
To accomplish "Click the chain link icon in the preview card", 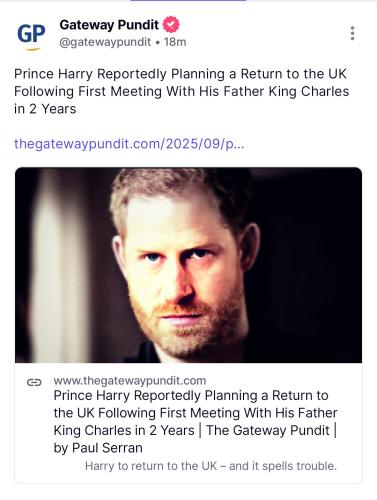I will pyautogui.click(x=34, y=382).
